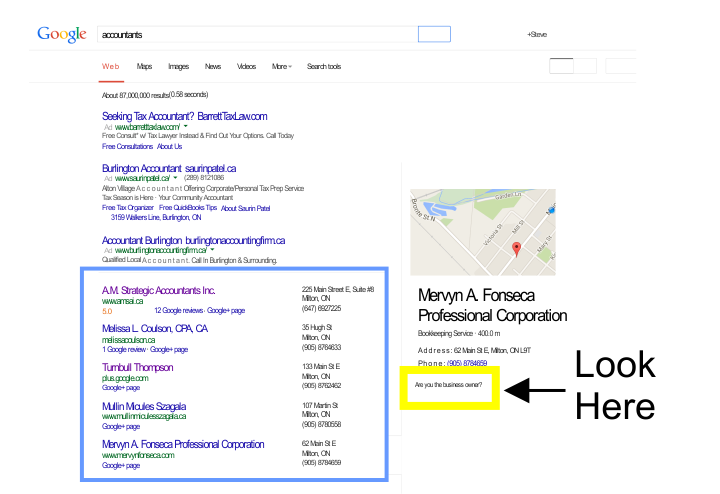Viewport: 720px width, 494px height.
Task: Click the Google logo
Action: (62, 34)
